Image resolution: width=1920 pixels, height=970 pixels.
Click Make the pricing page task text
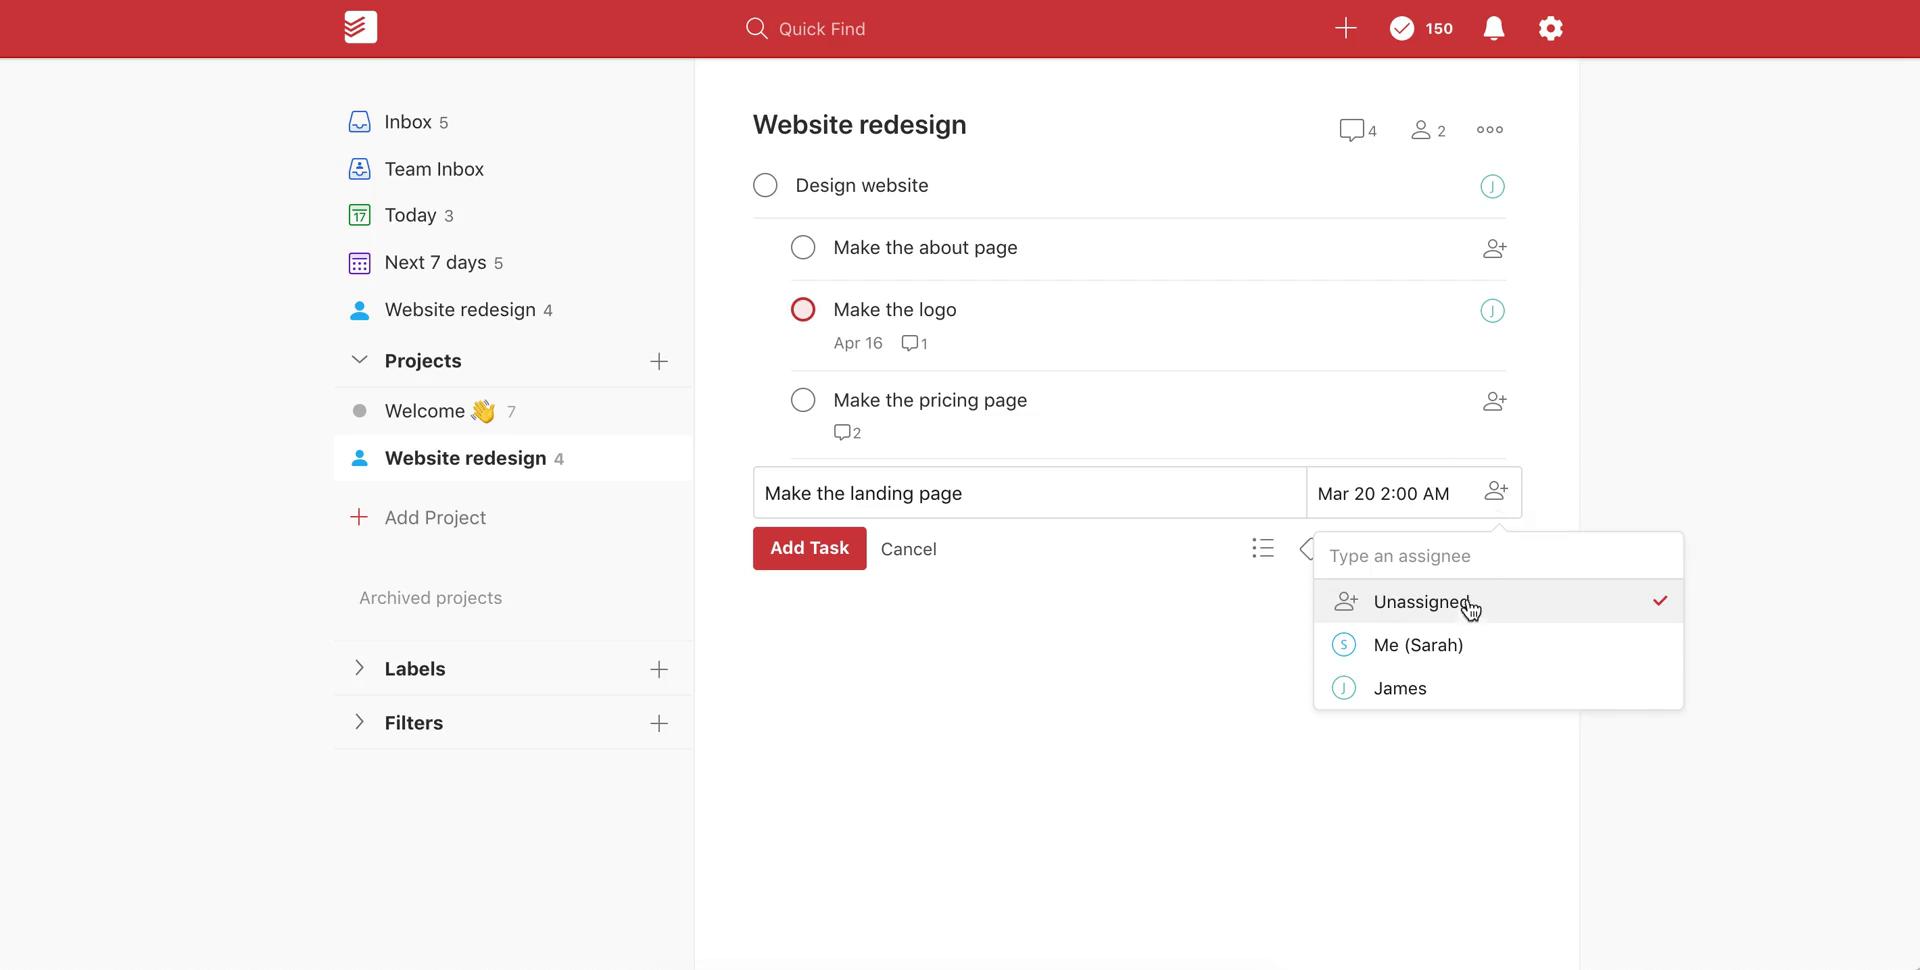pos(930,400)
